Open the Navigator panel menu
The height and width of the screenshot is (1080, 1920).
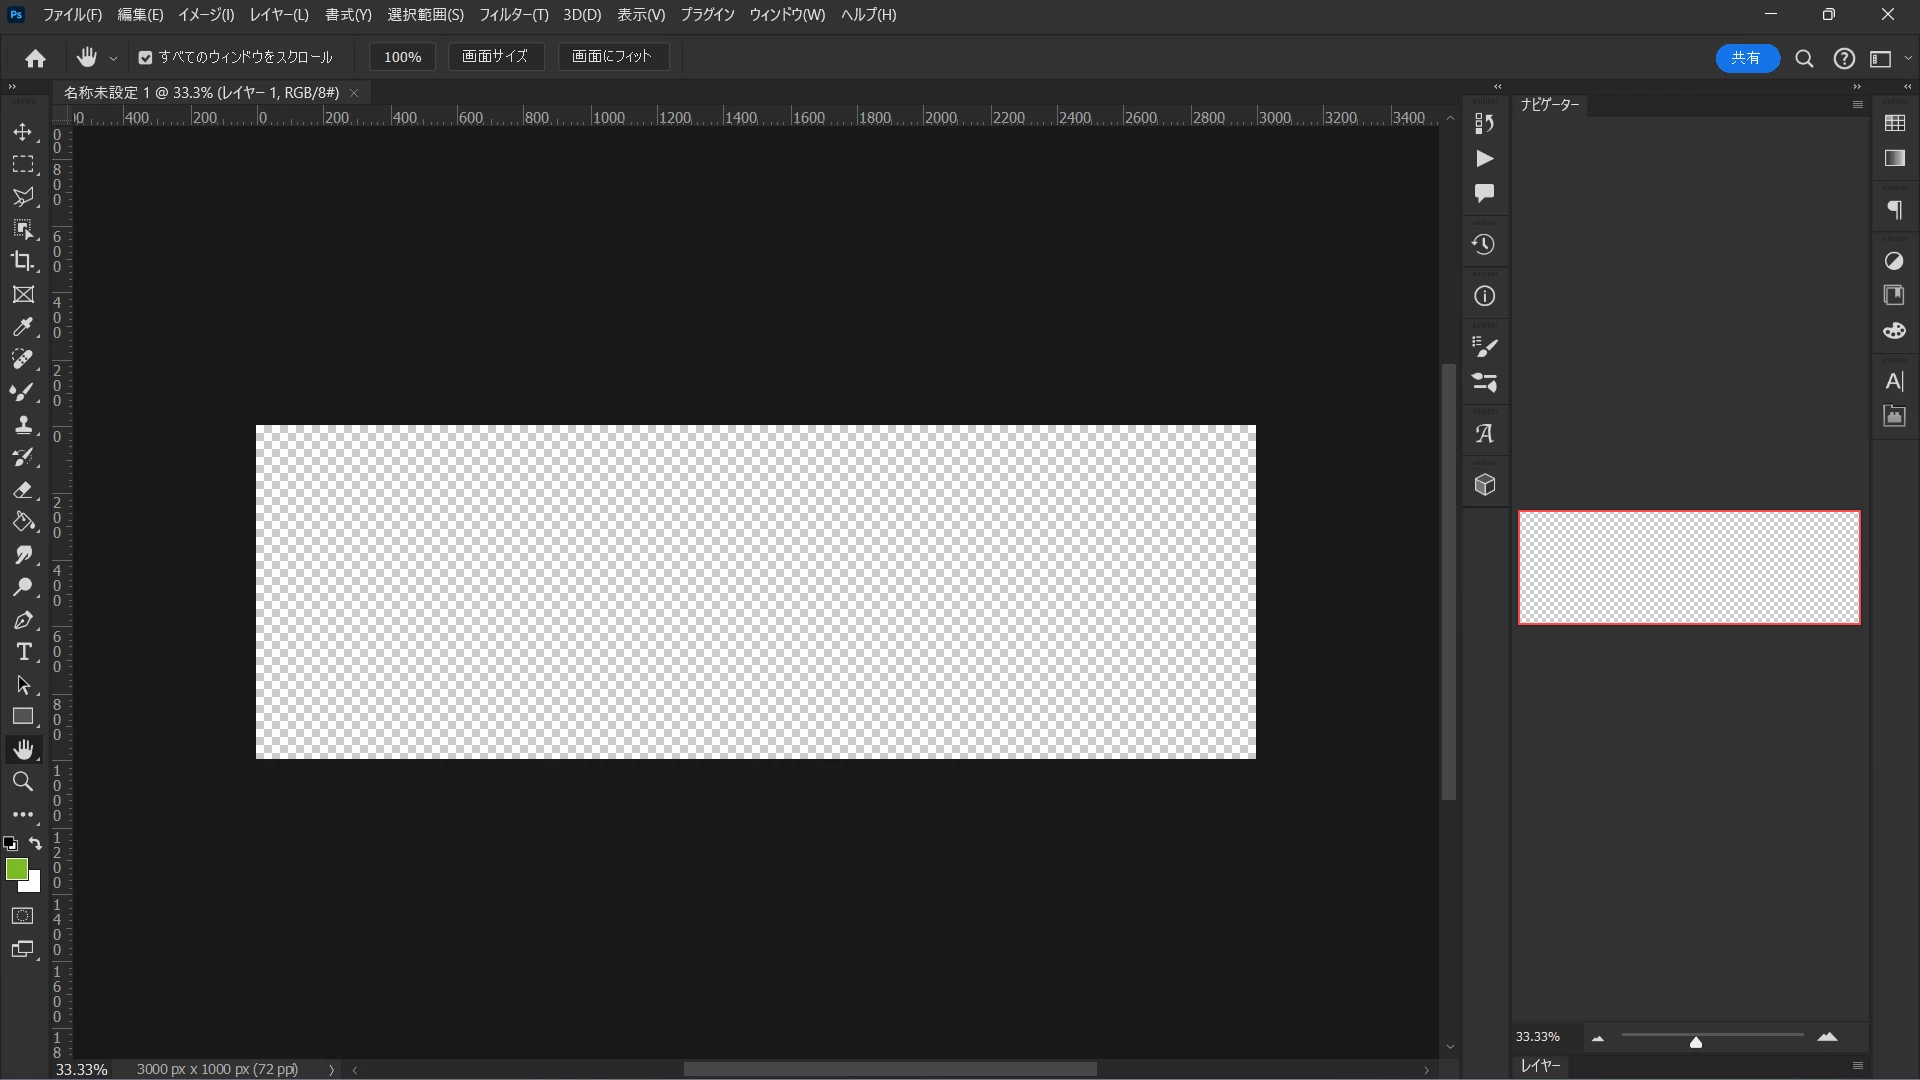(1857, 105)
